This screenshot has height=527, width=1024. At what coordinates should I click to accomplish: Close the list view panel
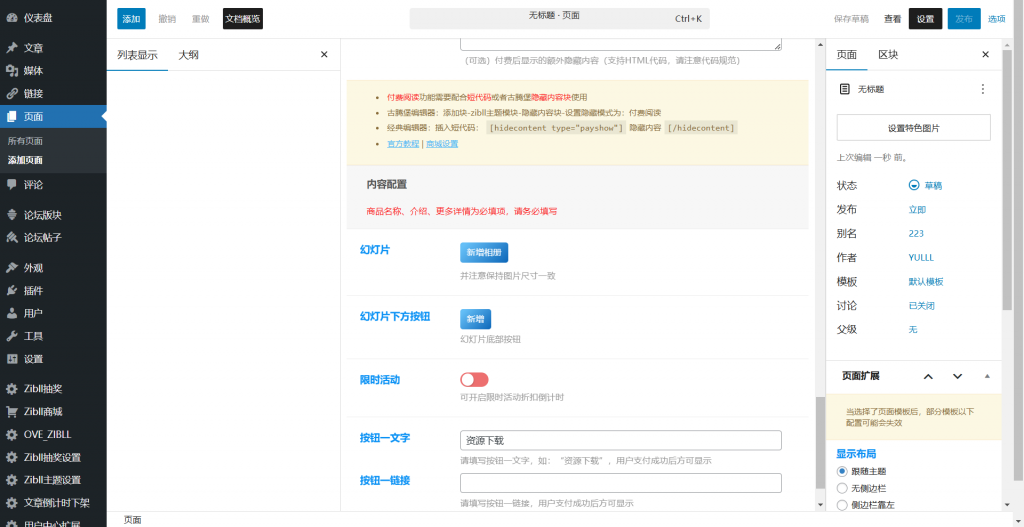pyautogui.click(x=324, y=55)
